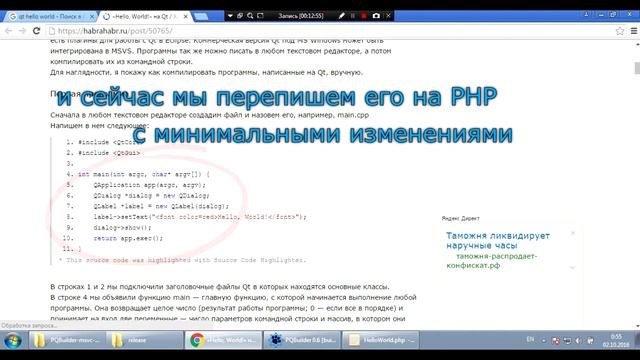Click code line 'QDialog *dialog = new QDialog;'
This screenshot has height=360, width=640.
[x=151, y=196]
